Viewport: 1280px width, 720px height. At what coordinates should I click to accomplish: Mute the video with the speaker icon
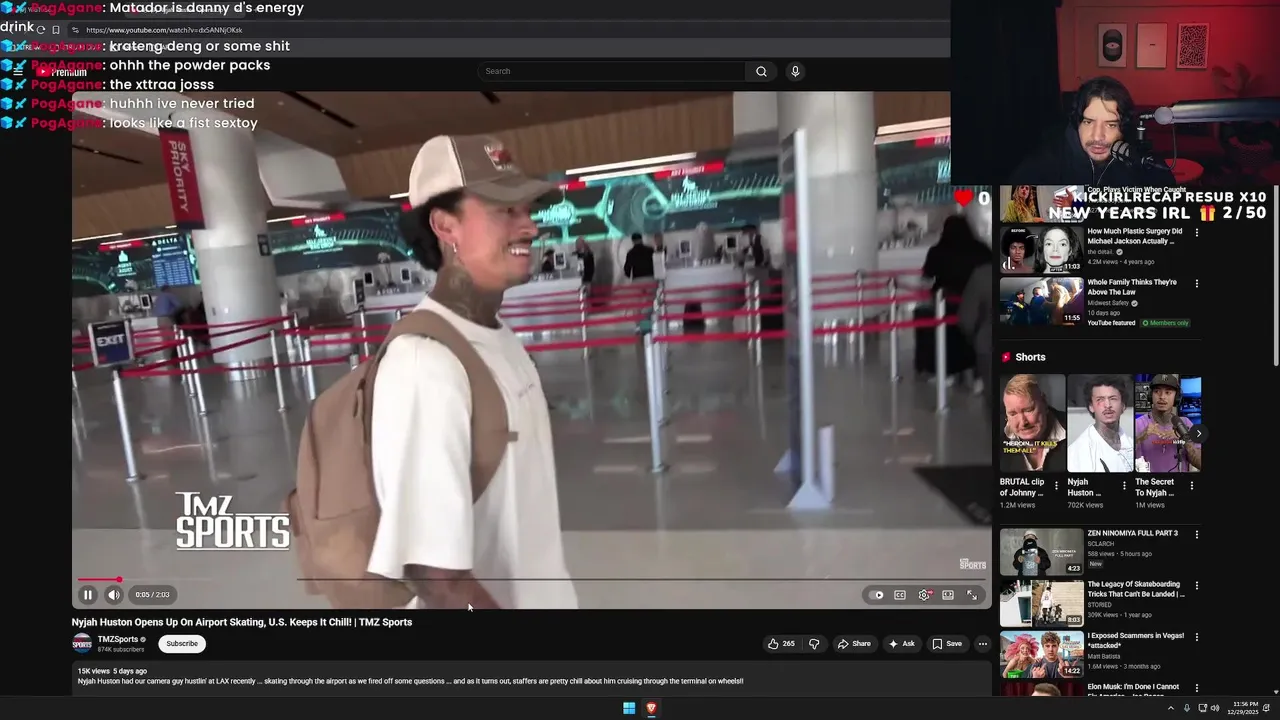[x=114, y=595]
